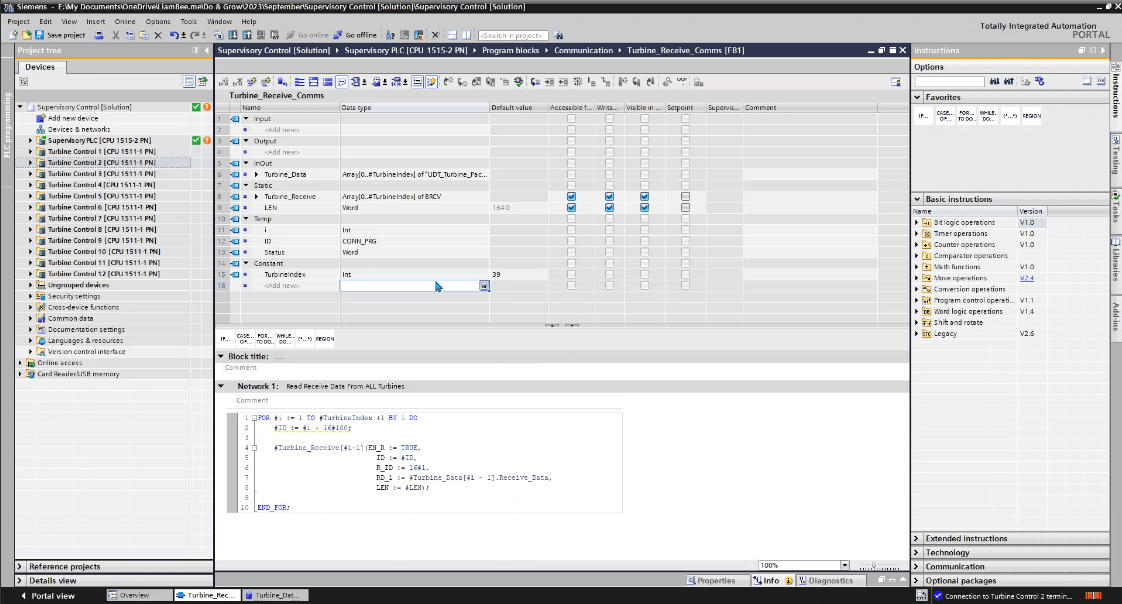Uncheck Accessible checkbox for Turbine_Receive row
Viewport: 1122px width, 604px height.
(x=571, y=196)
